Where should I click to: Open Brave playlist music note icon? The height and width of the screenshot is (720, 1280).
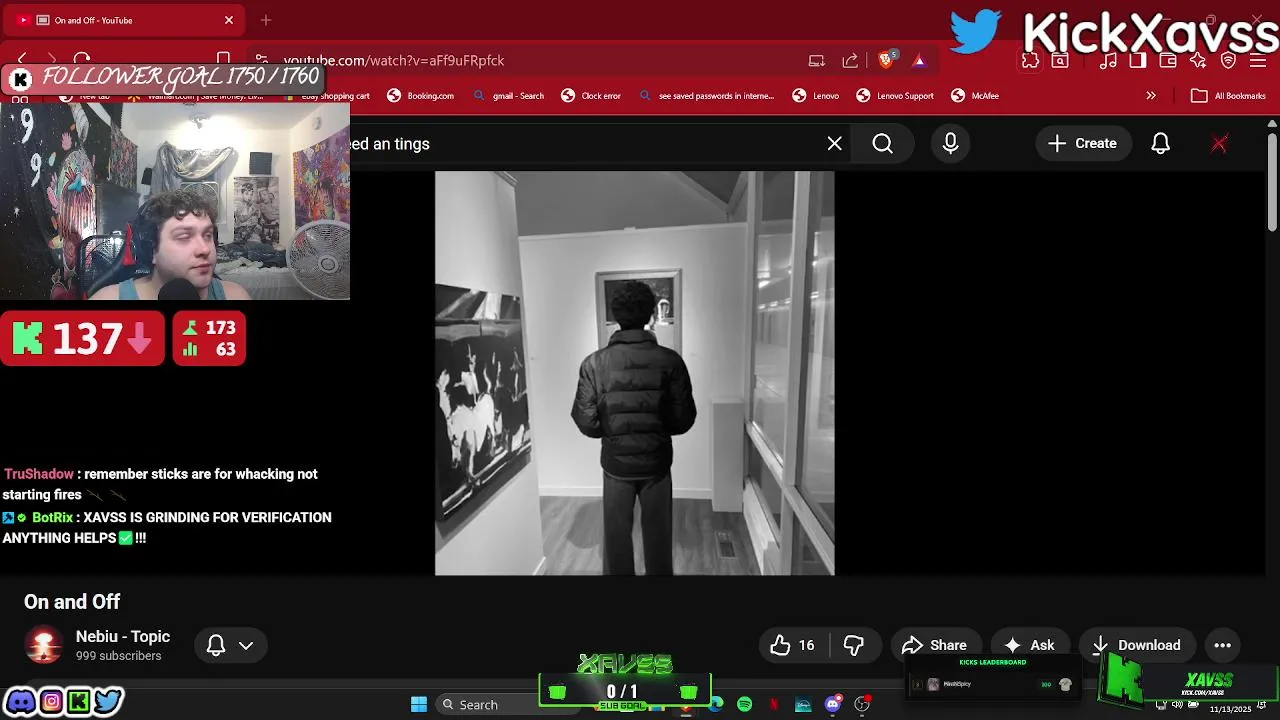click(1108, 60)
